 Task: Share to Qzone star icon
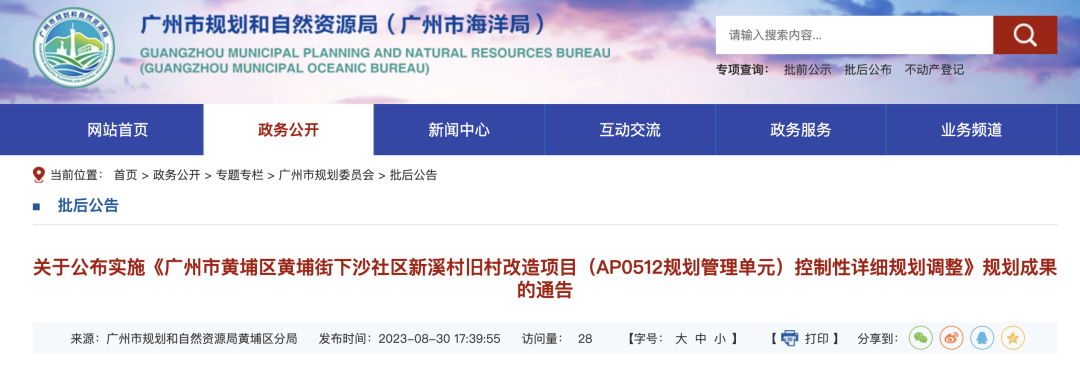tap(1012, 338)
